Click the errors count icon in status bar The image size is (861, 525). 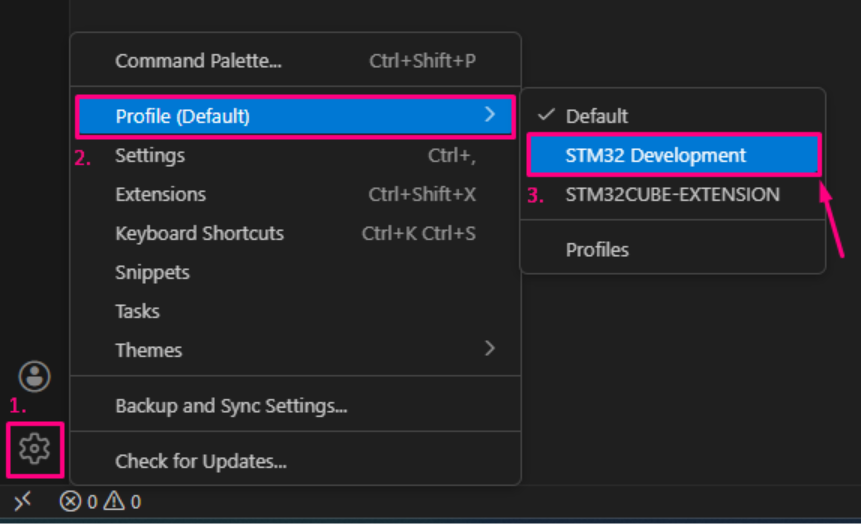(70, 502)
